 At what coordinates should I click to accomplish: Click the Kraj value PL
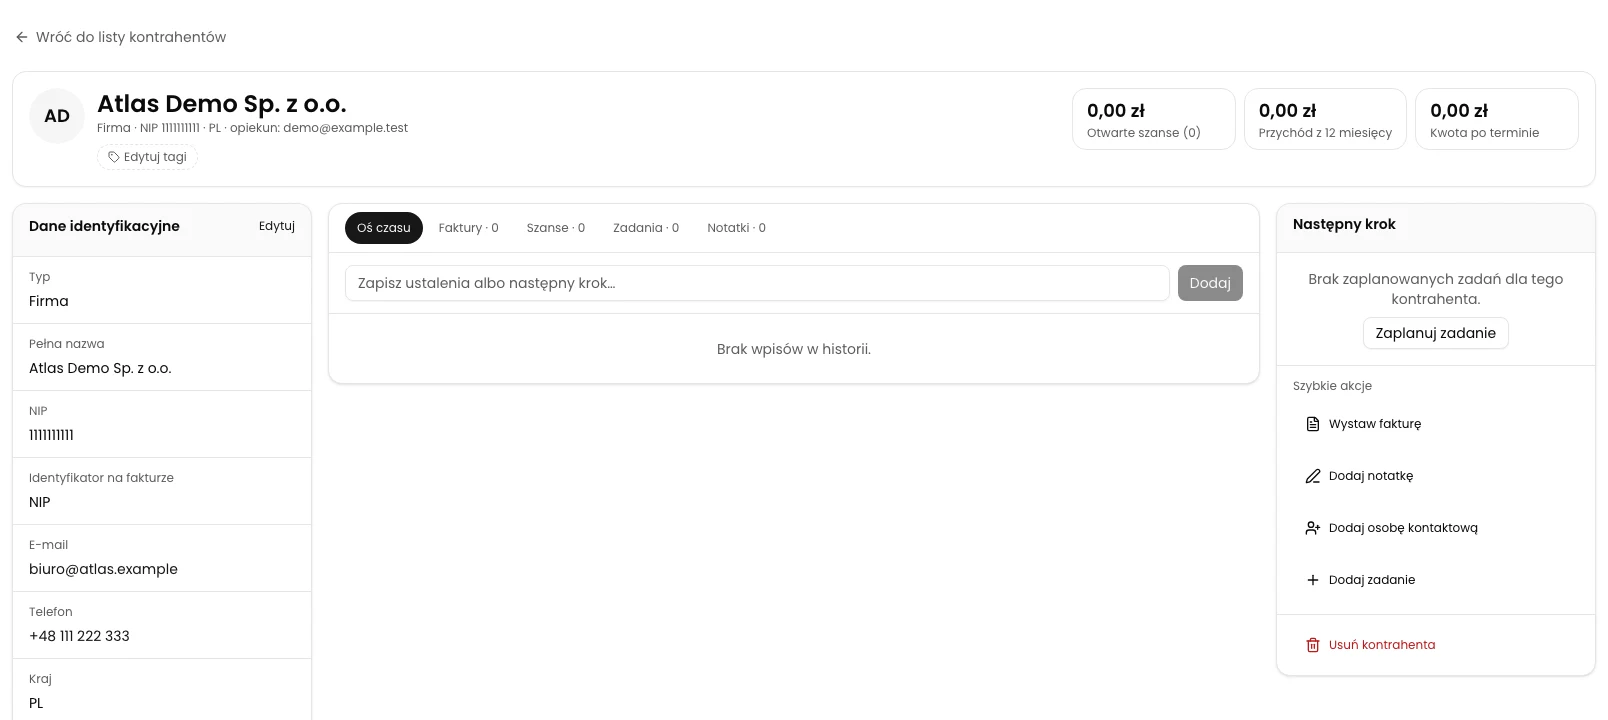tap(36, 703)
